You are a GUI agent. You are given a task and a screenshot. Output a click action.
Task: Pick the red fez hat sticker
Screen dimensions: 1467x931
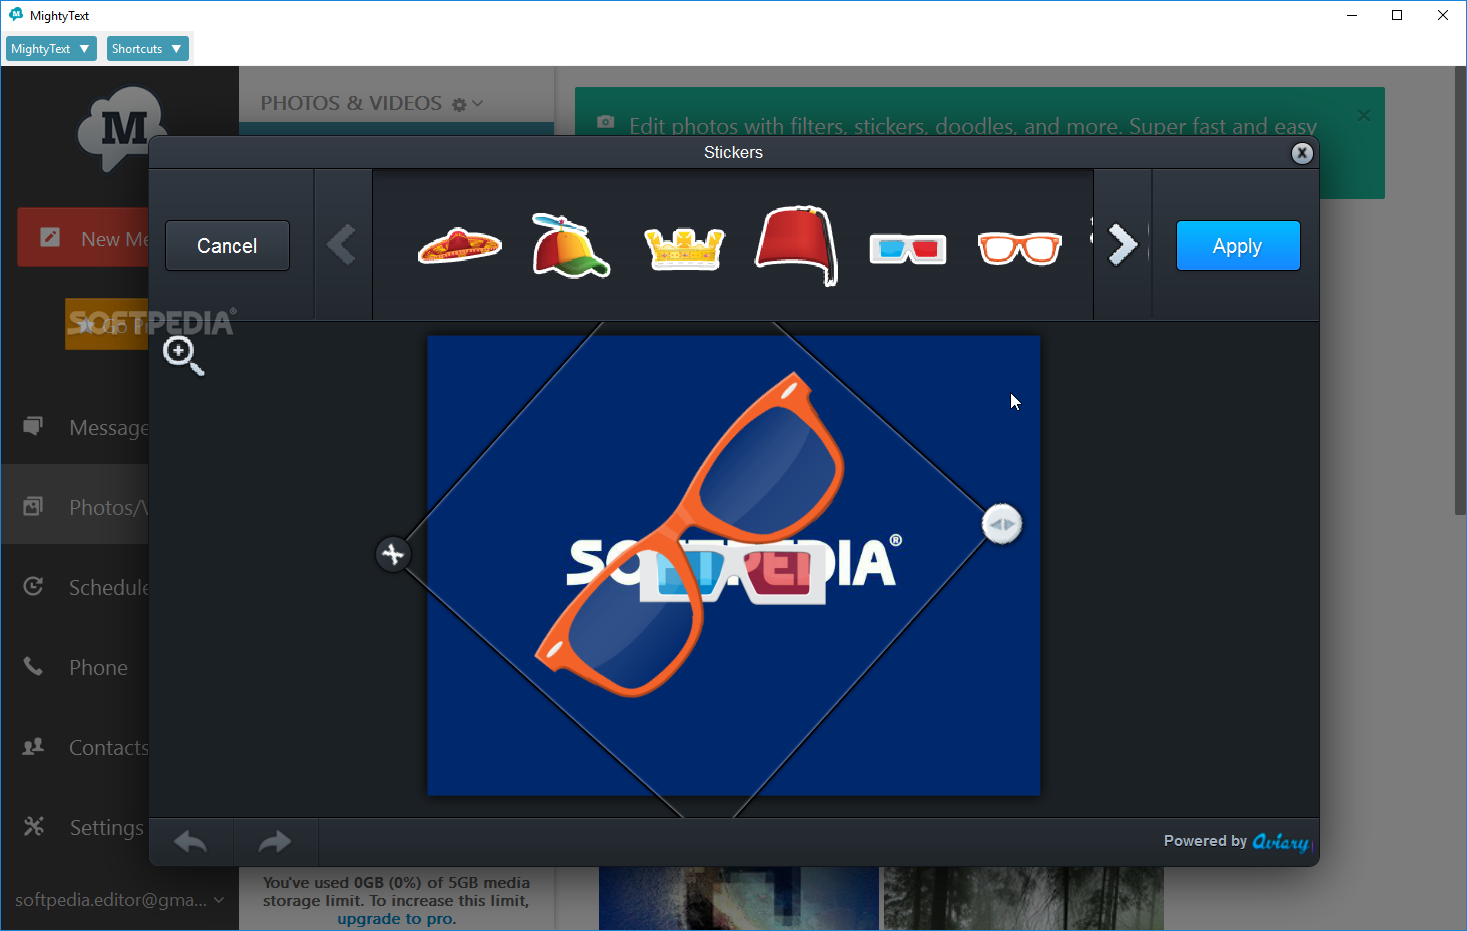click(x=796, y=246)
